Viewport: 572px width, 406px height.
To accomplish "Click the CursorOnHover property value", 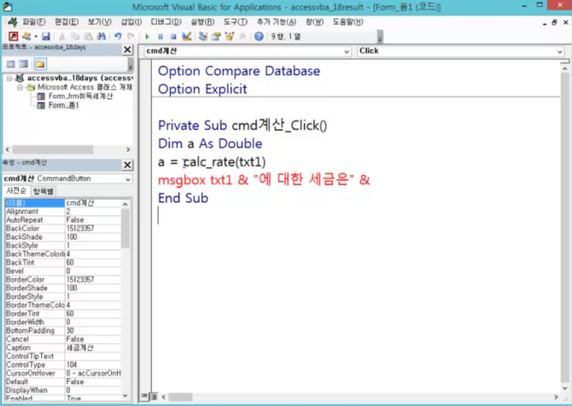I will 93,373.
